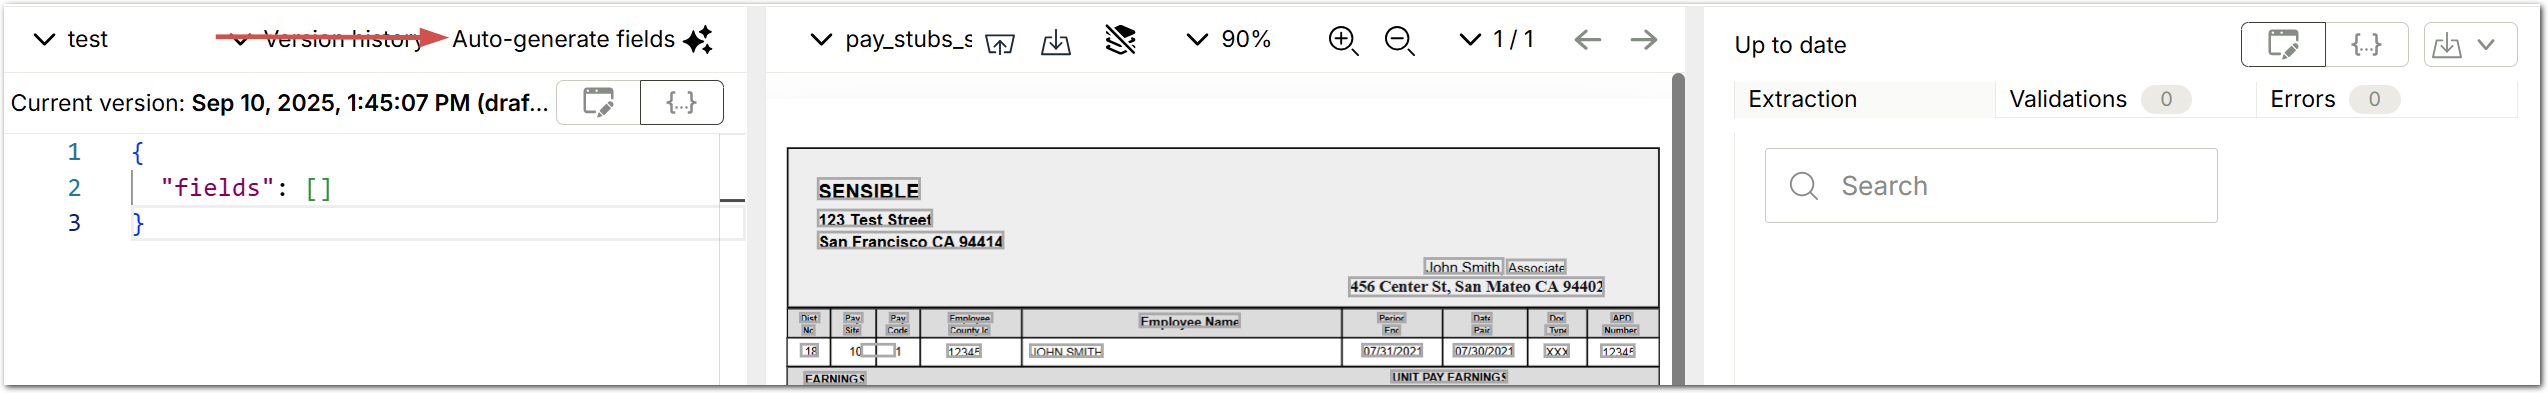Open the Validations tab
The width and height of the screenshot is (2548, 393).
tap(2100, 99)
